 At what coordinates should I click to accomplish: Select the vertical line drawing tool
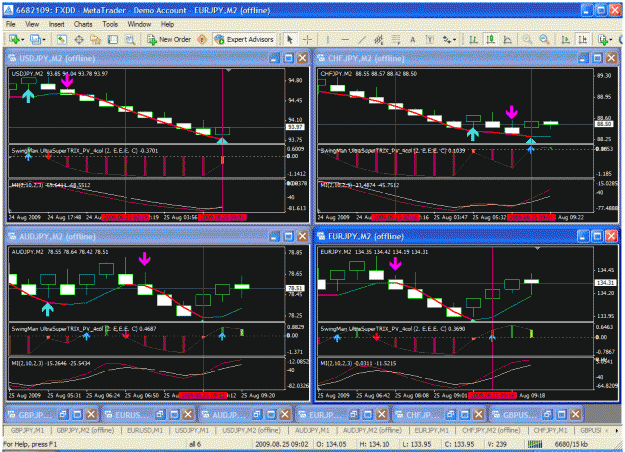328,39
